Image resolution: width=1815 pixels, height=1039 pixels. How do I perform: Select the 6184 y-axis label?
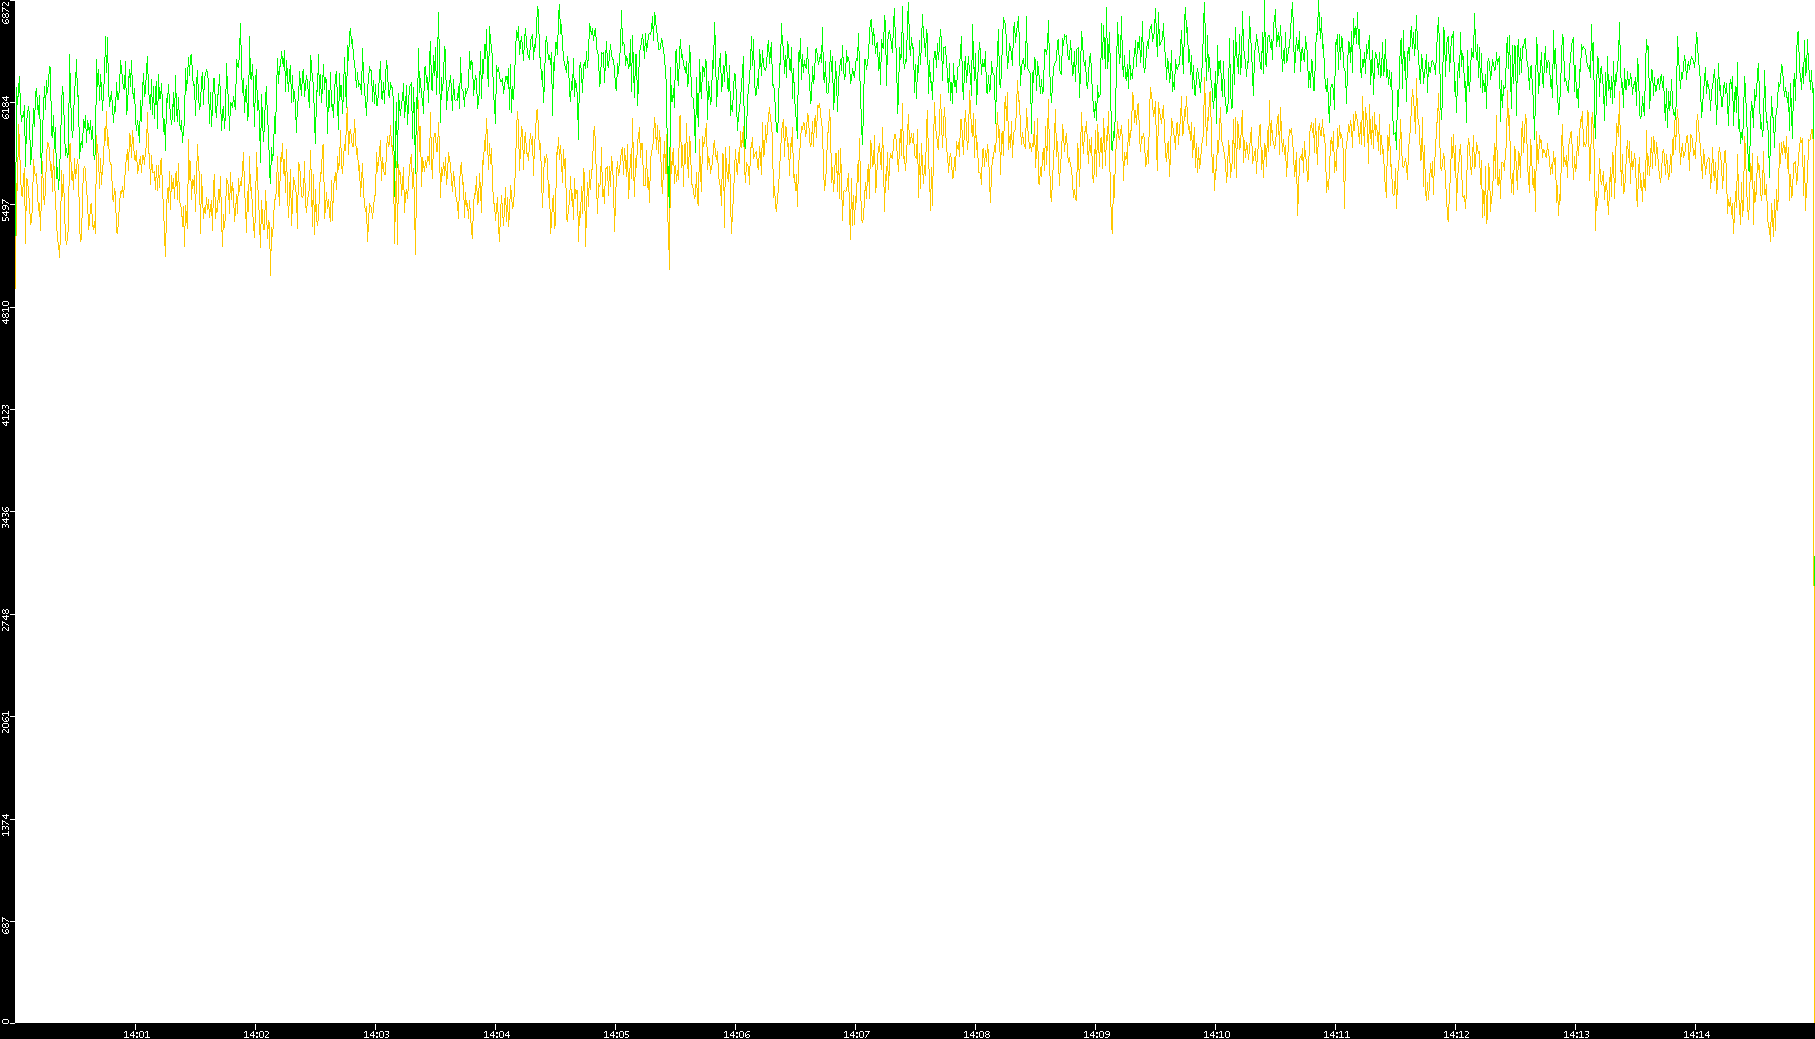point(7,107)
